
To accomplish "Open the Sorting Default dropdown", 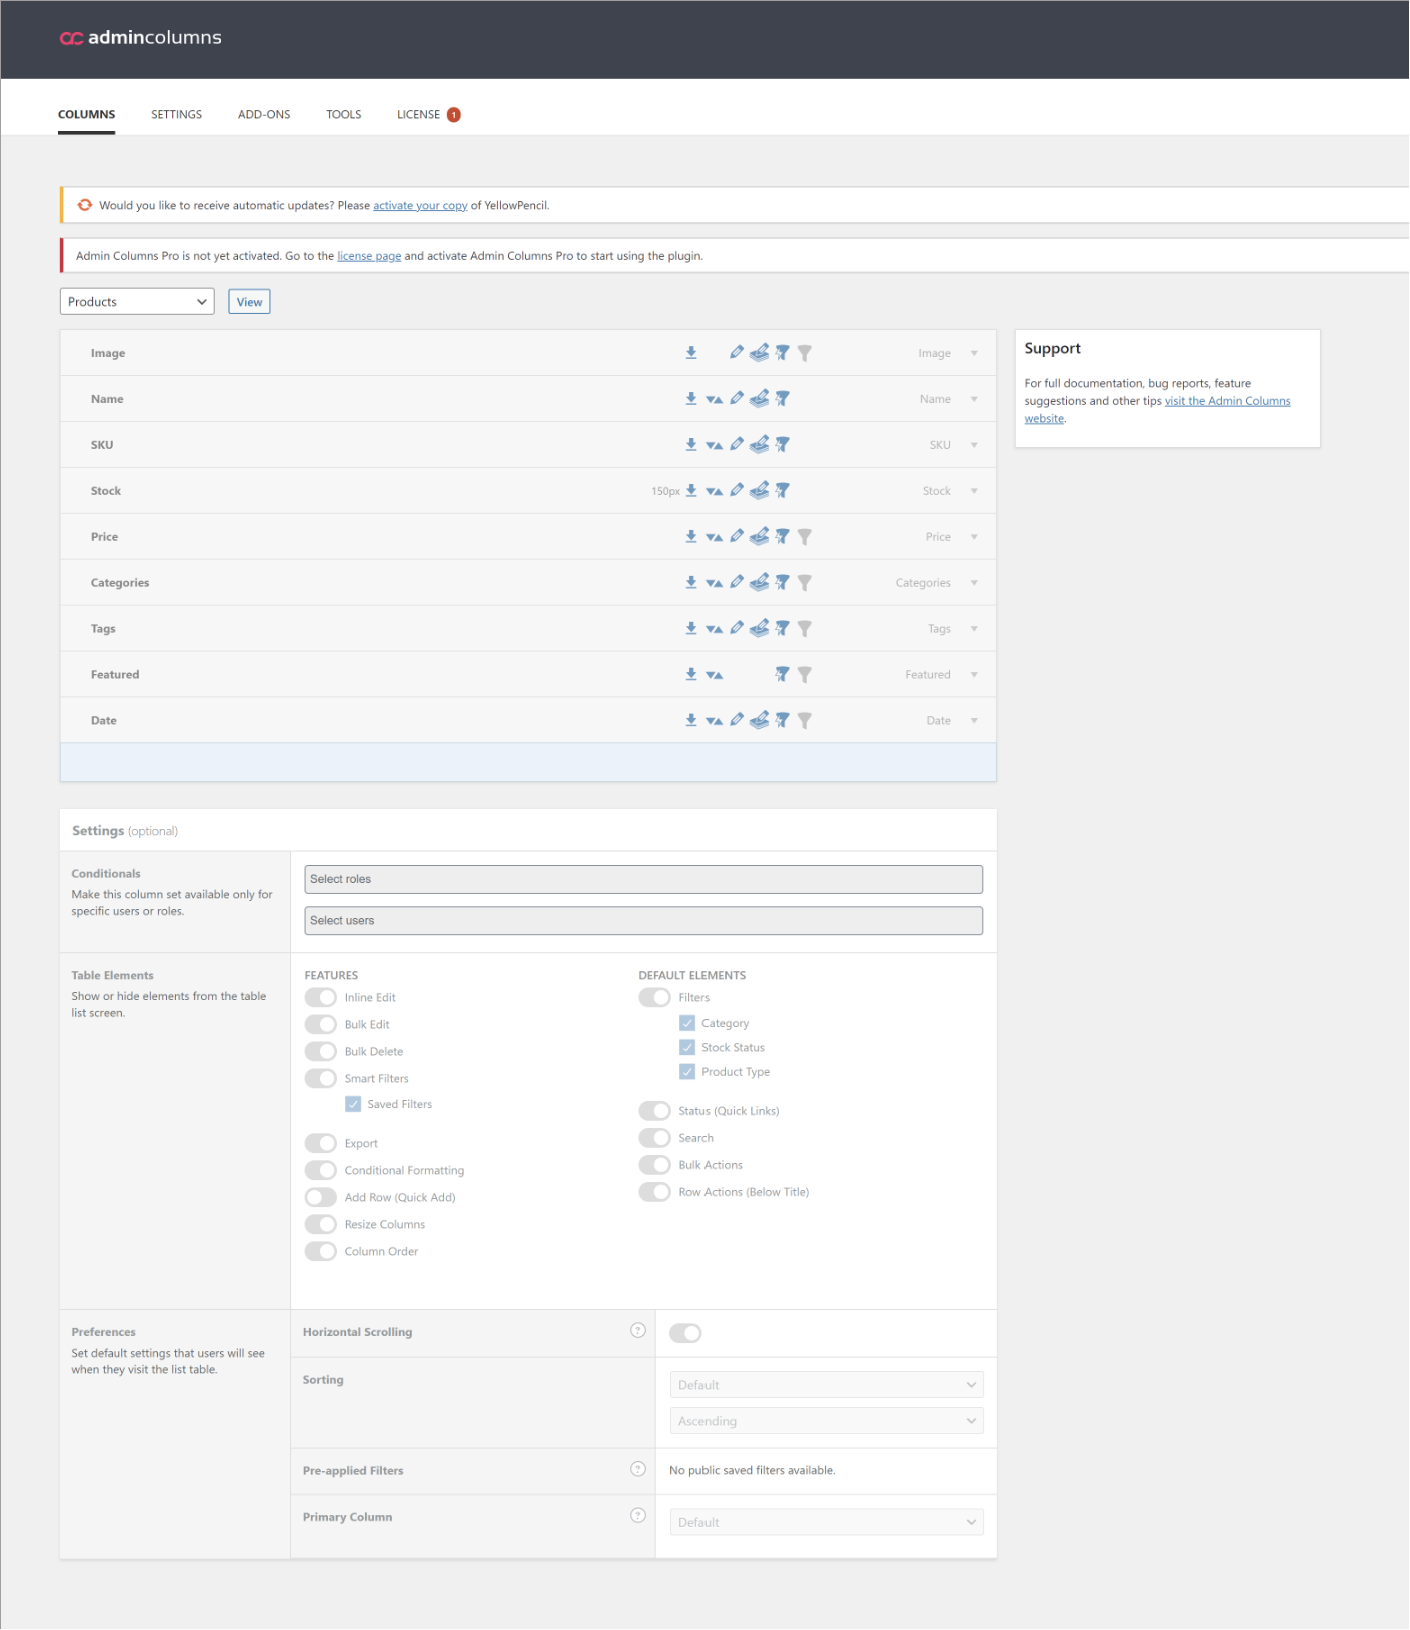I will click(826, 1386).
